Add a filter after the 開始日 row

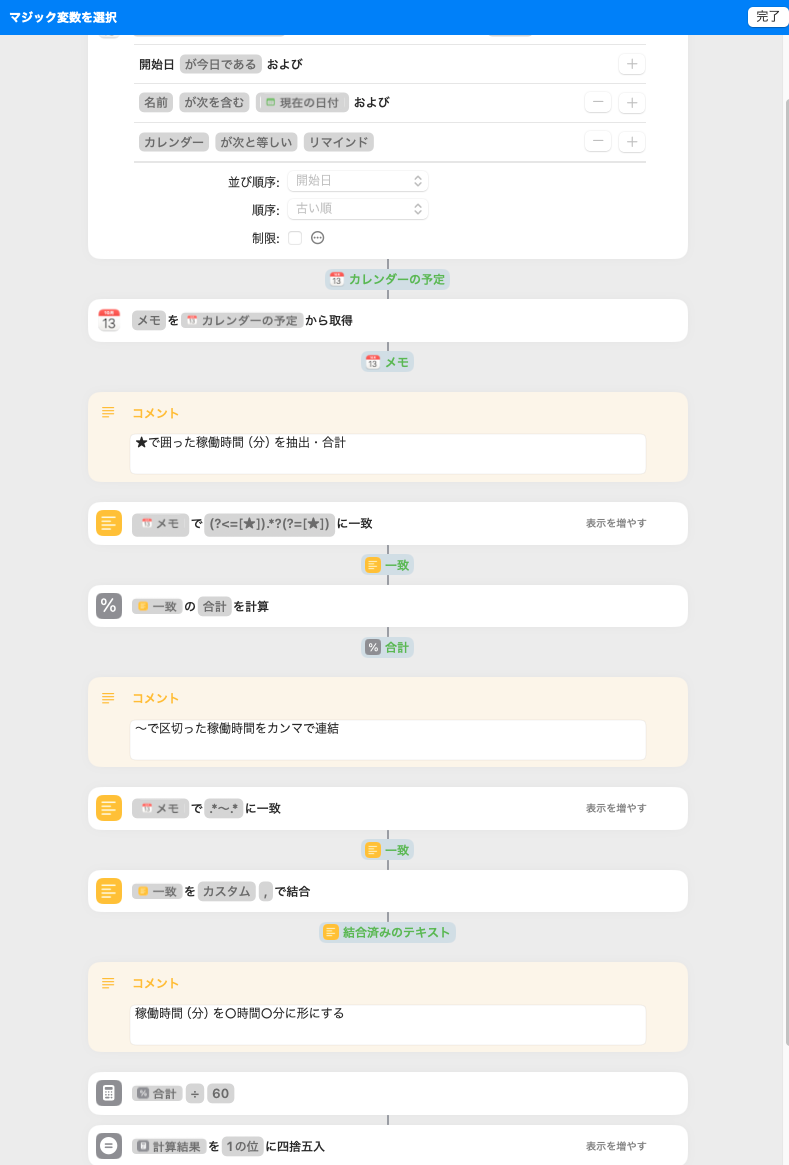631,64
